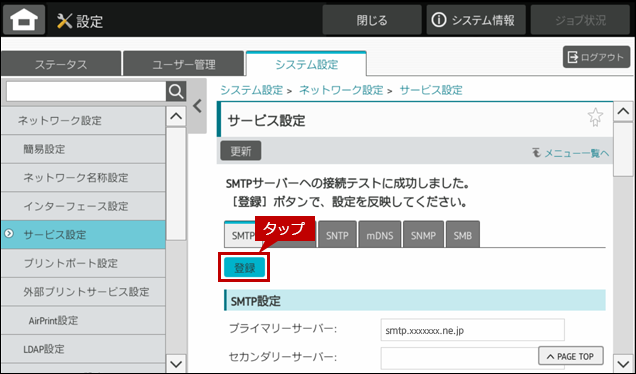Add Service Settings to favorites with star icon

click(595, 117)
